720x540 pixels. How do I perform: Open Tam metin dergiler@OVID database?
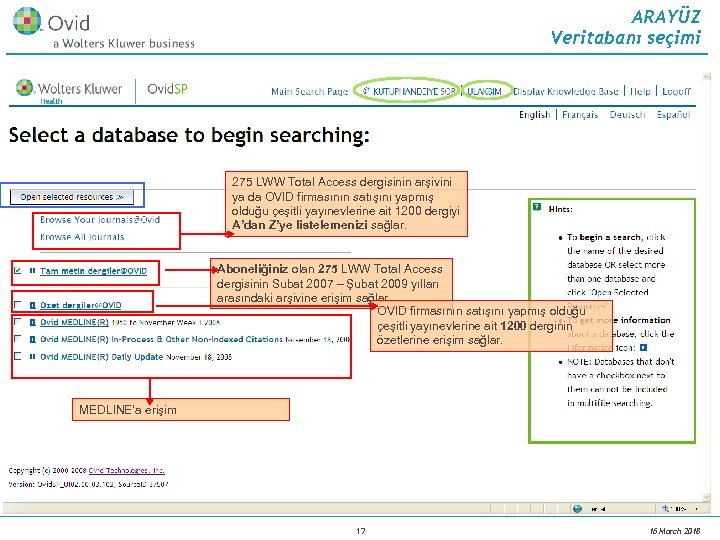93,271
